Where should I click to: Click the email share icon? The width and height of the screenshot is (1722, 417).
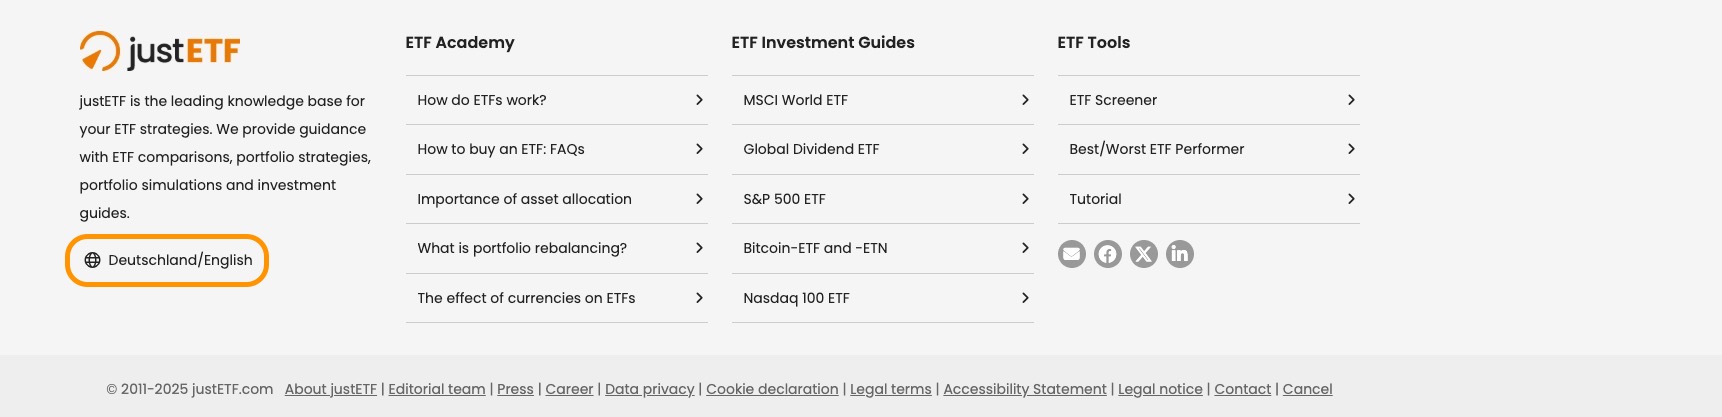[x=1072, y=254]
